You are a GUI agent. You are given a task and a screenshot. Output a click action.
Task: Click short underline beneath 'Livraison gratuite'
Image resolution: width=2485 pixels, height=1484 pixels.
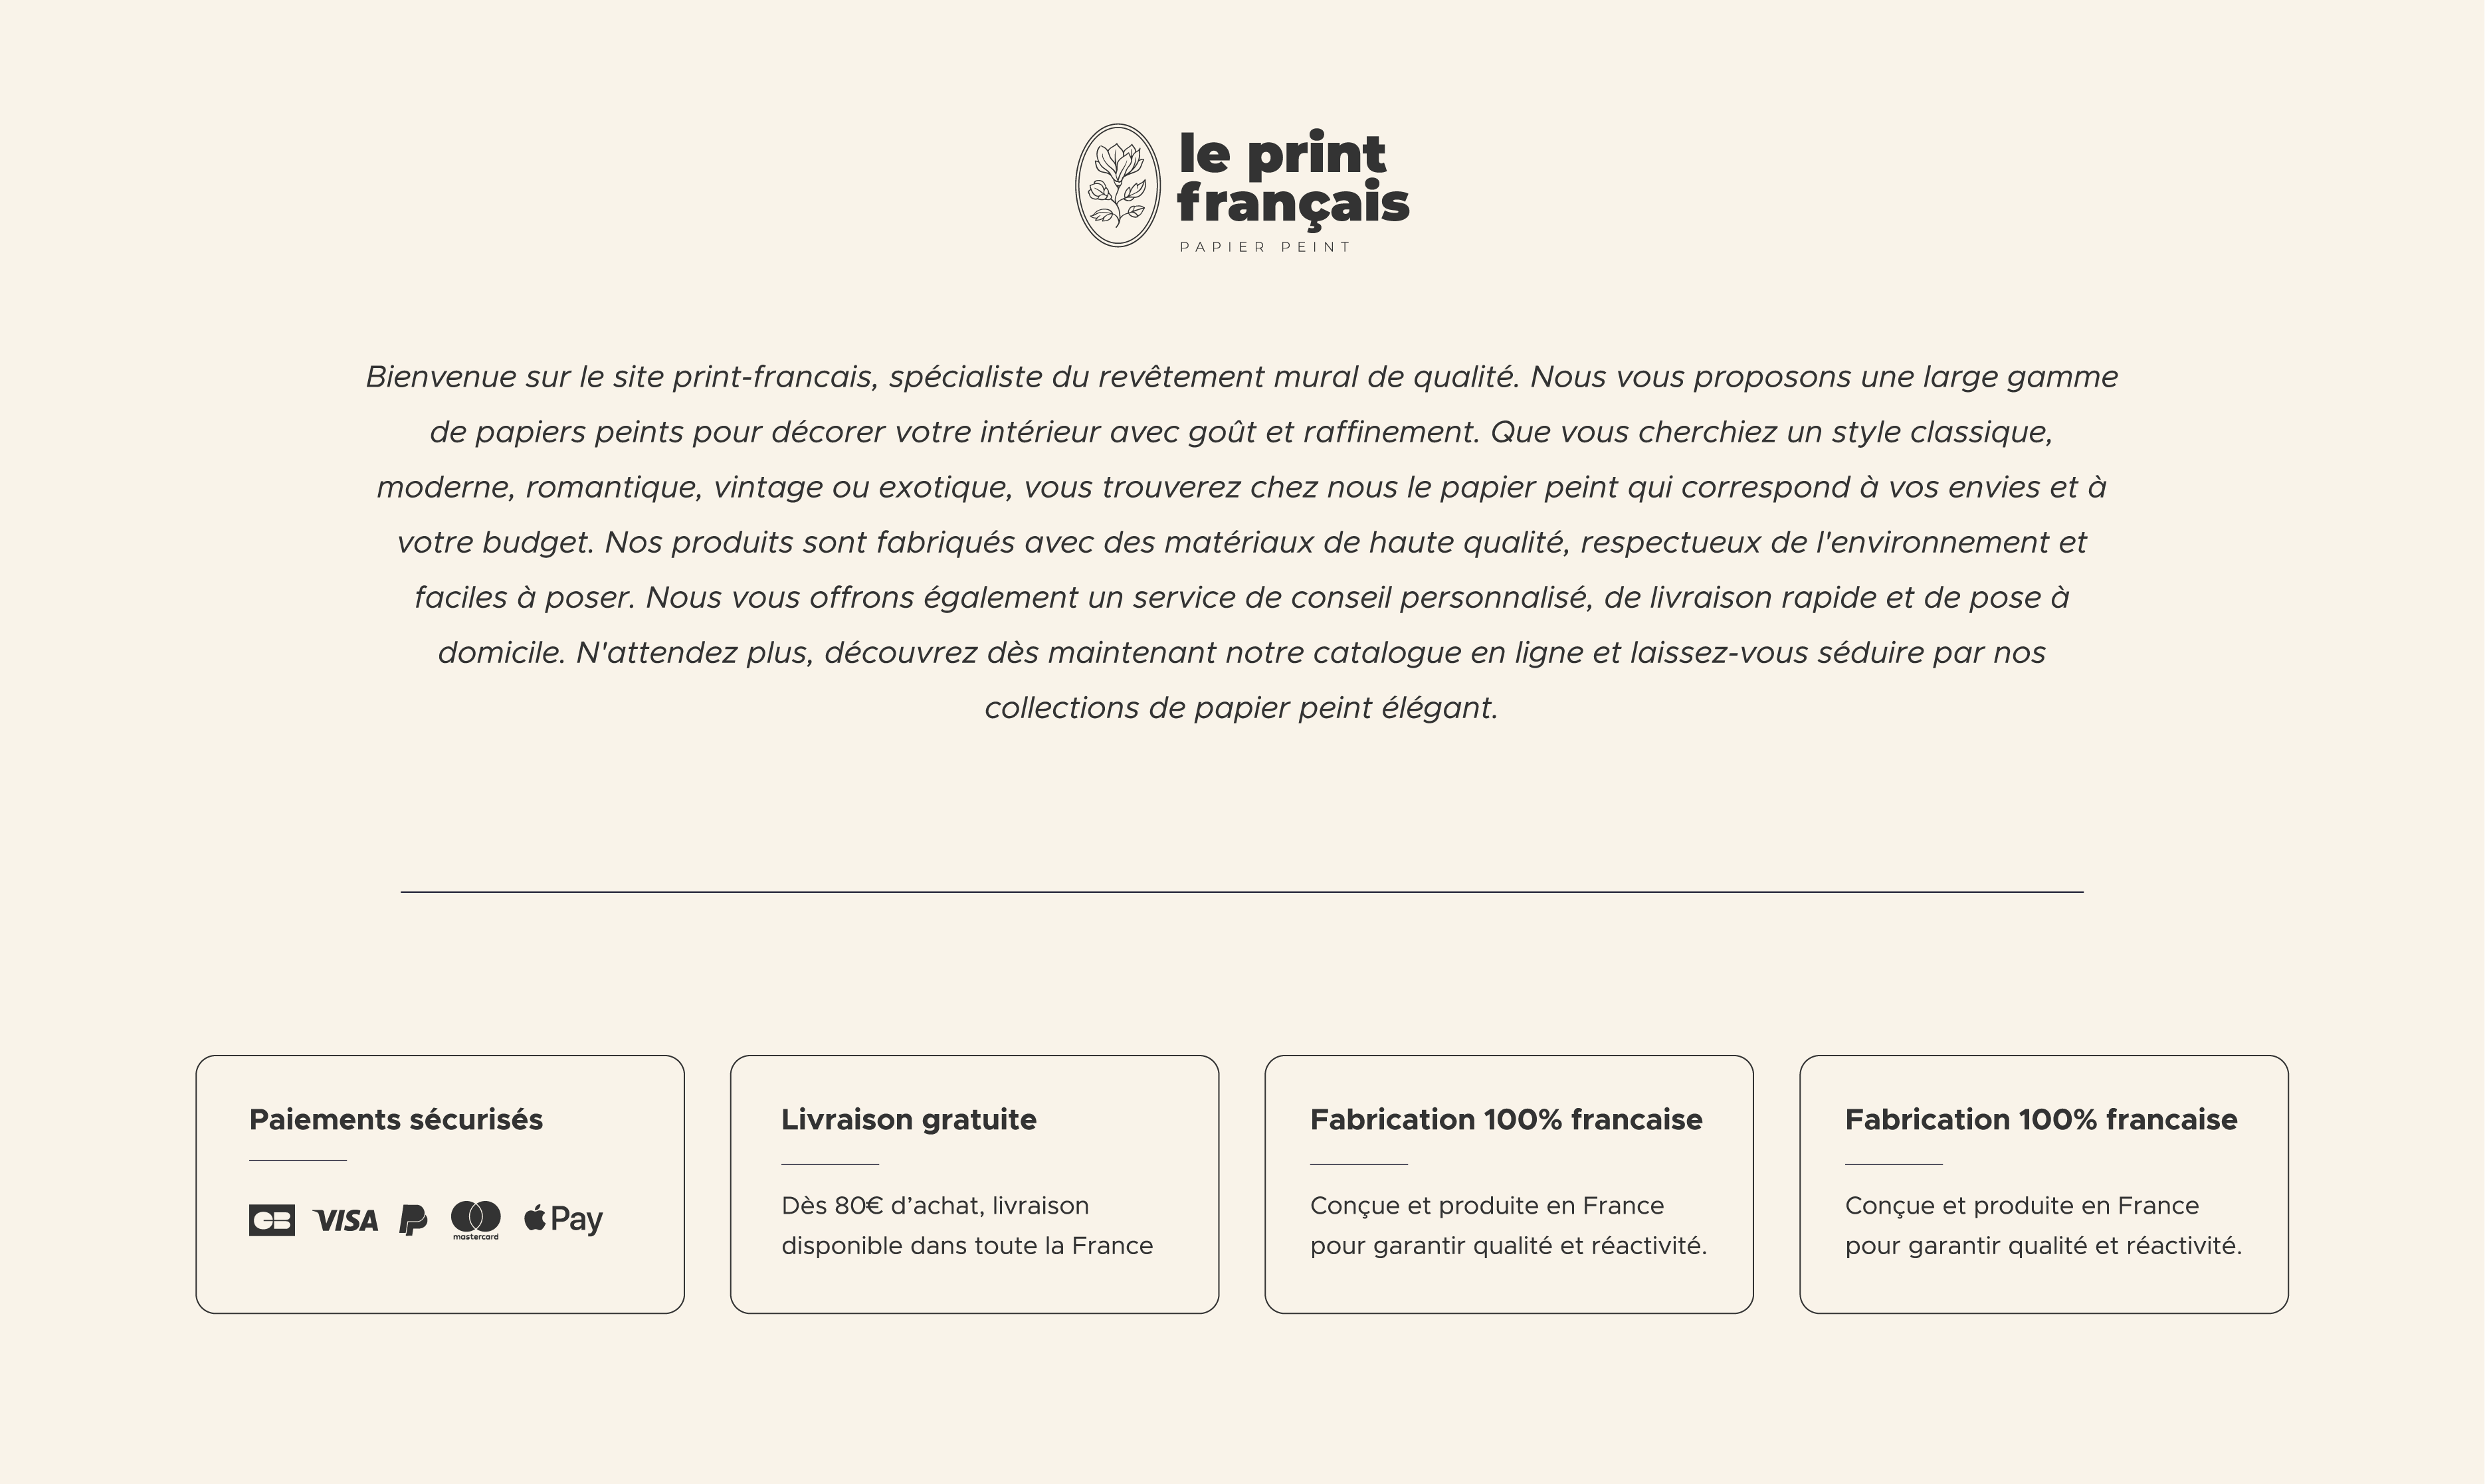(829, 1164)
